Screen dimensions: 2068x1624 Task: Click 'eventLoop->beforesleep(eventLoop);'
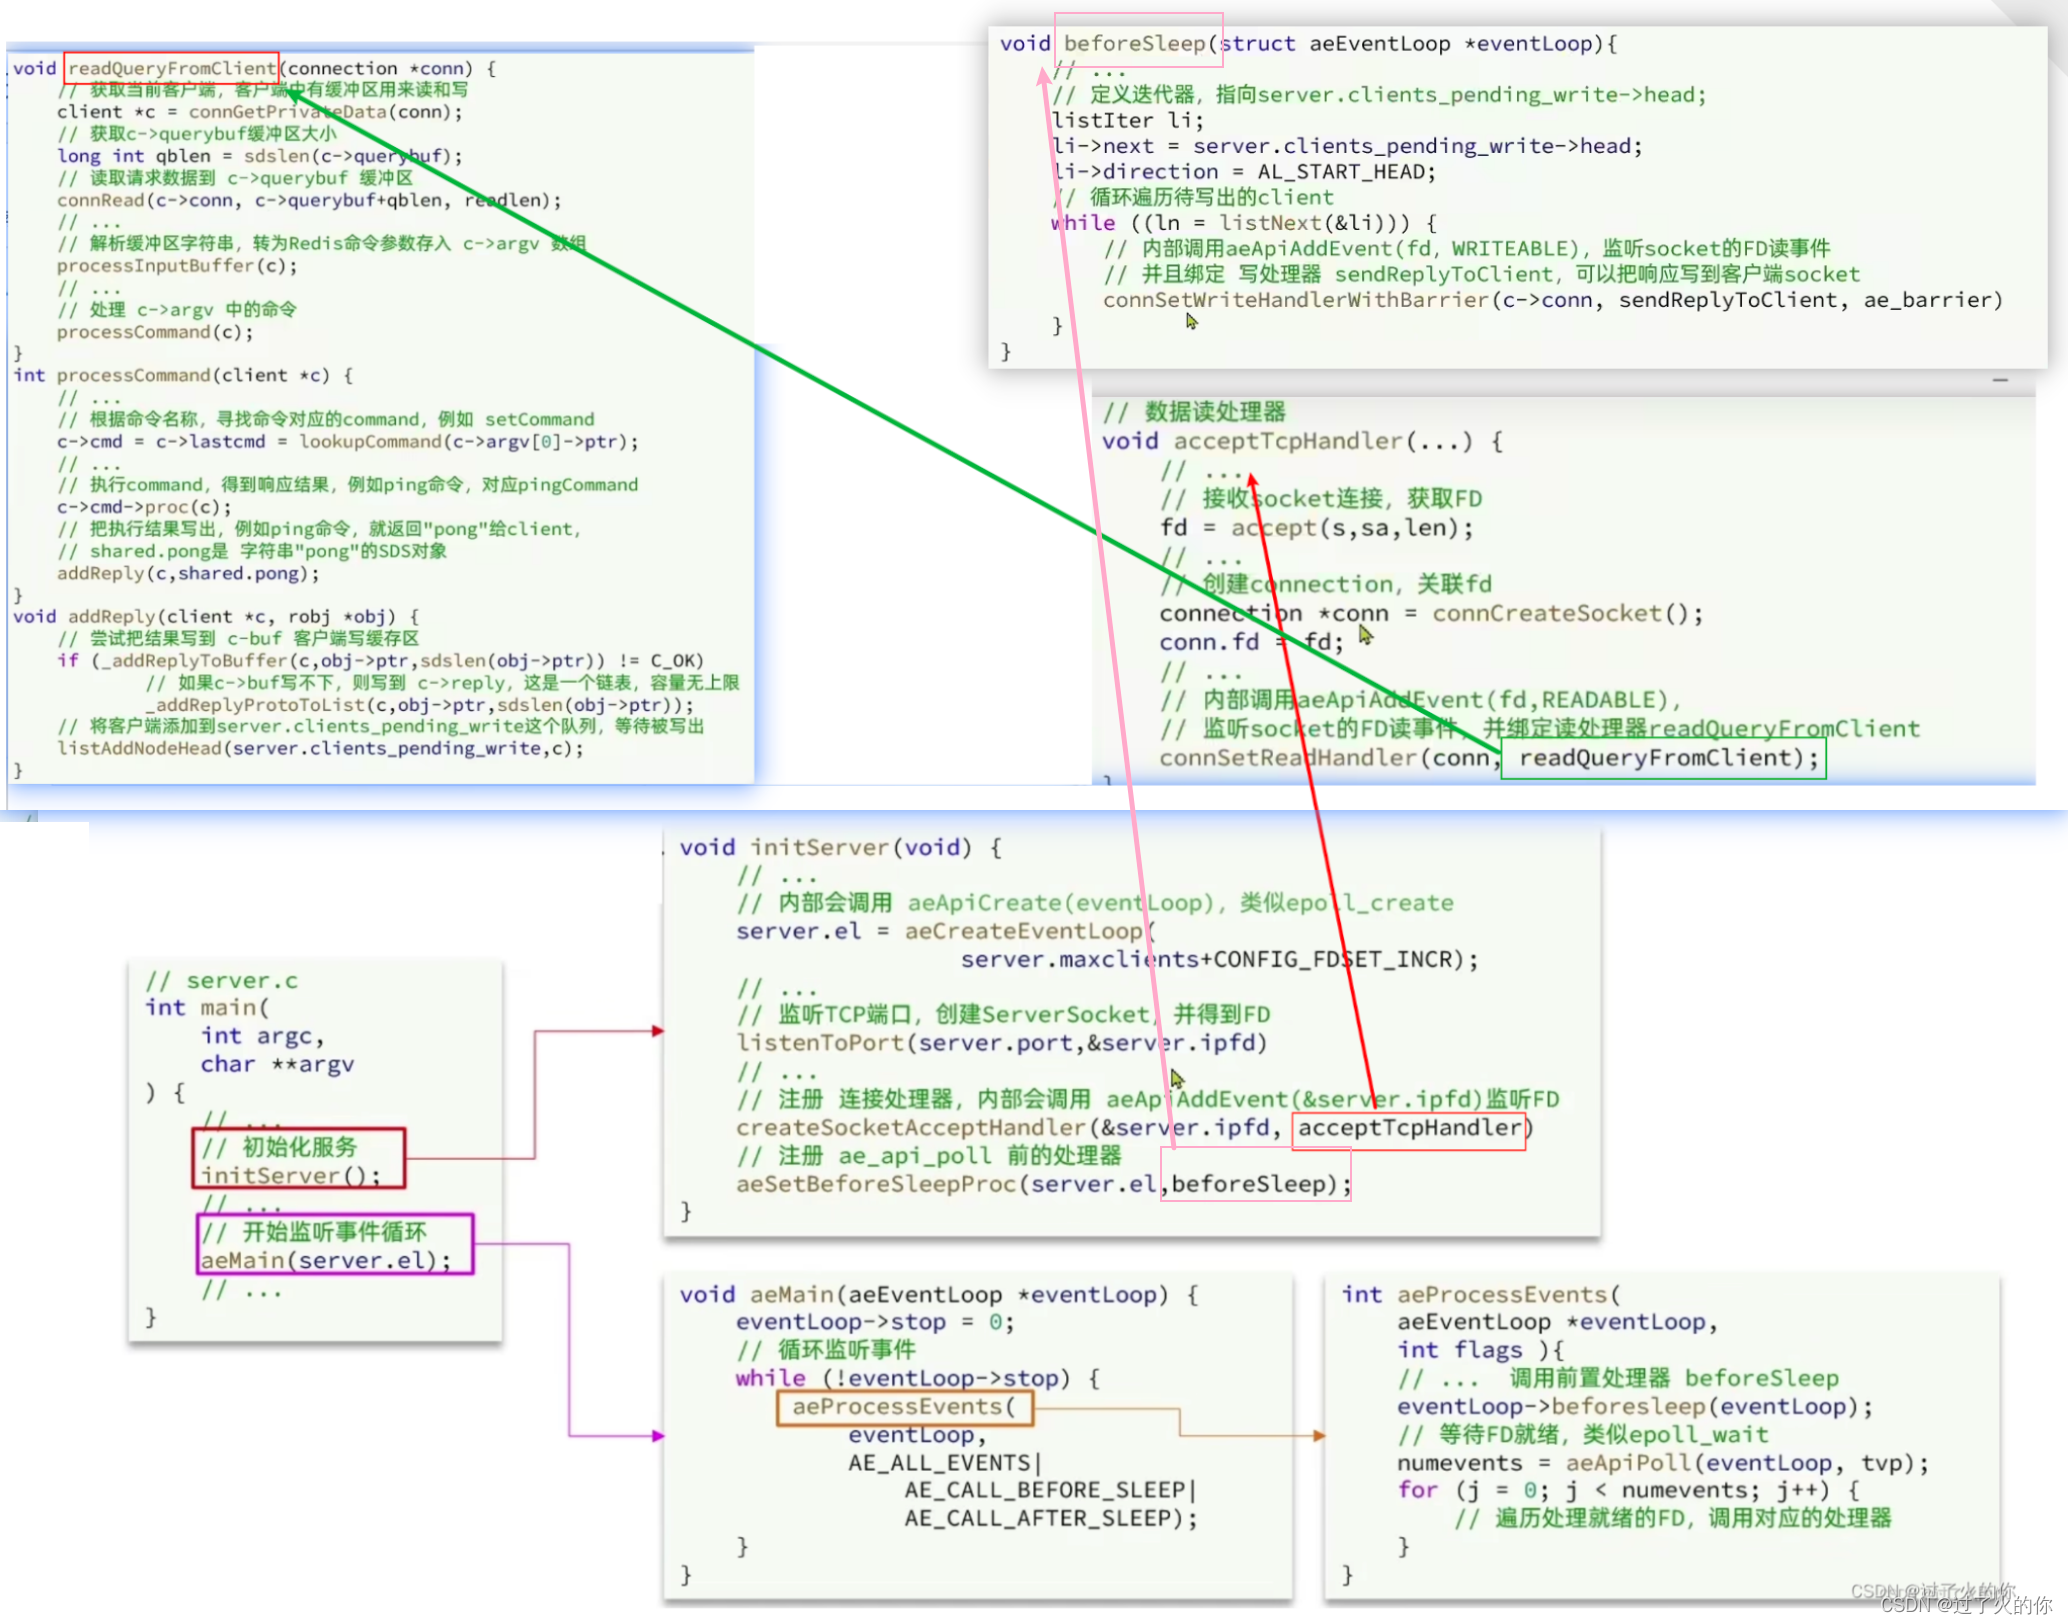pyautogui.click(x=1635, y=1406)
